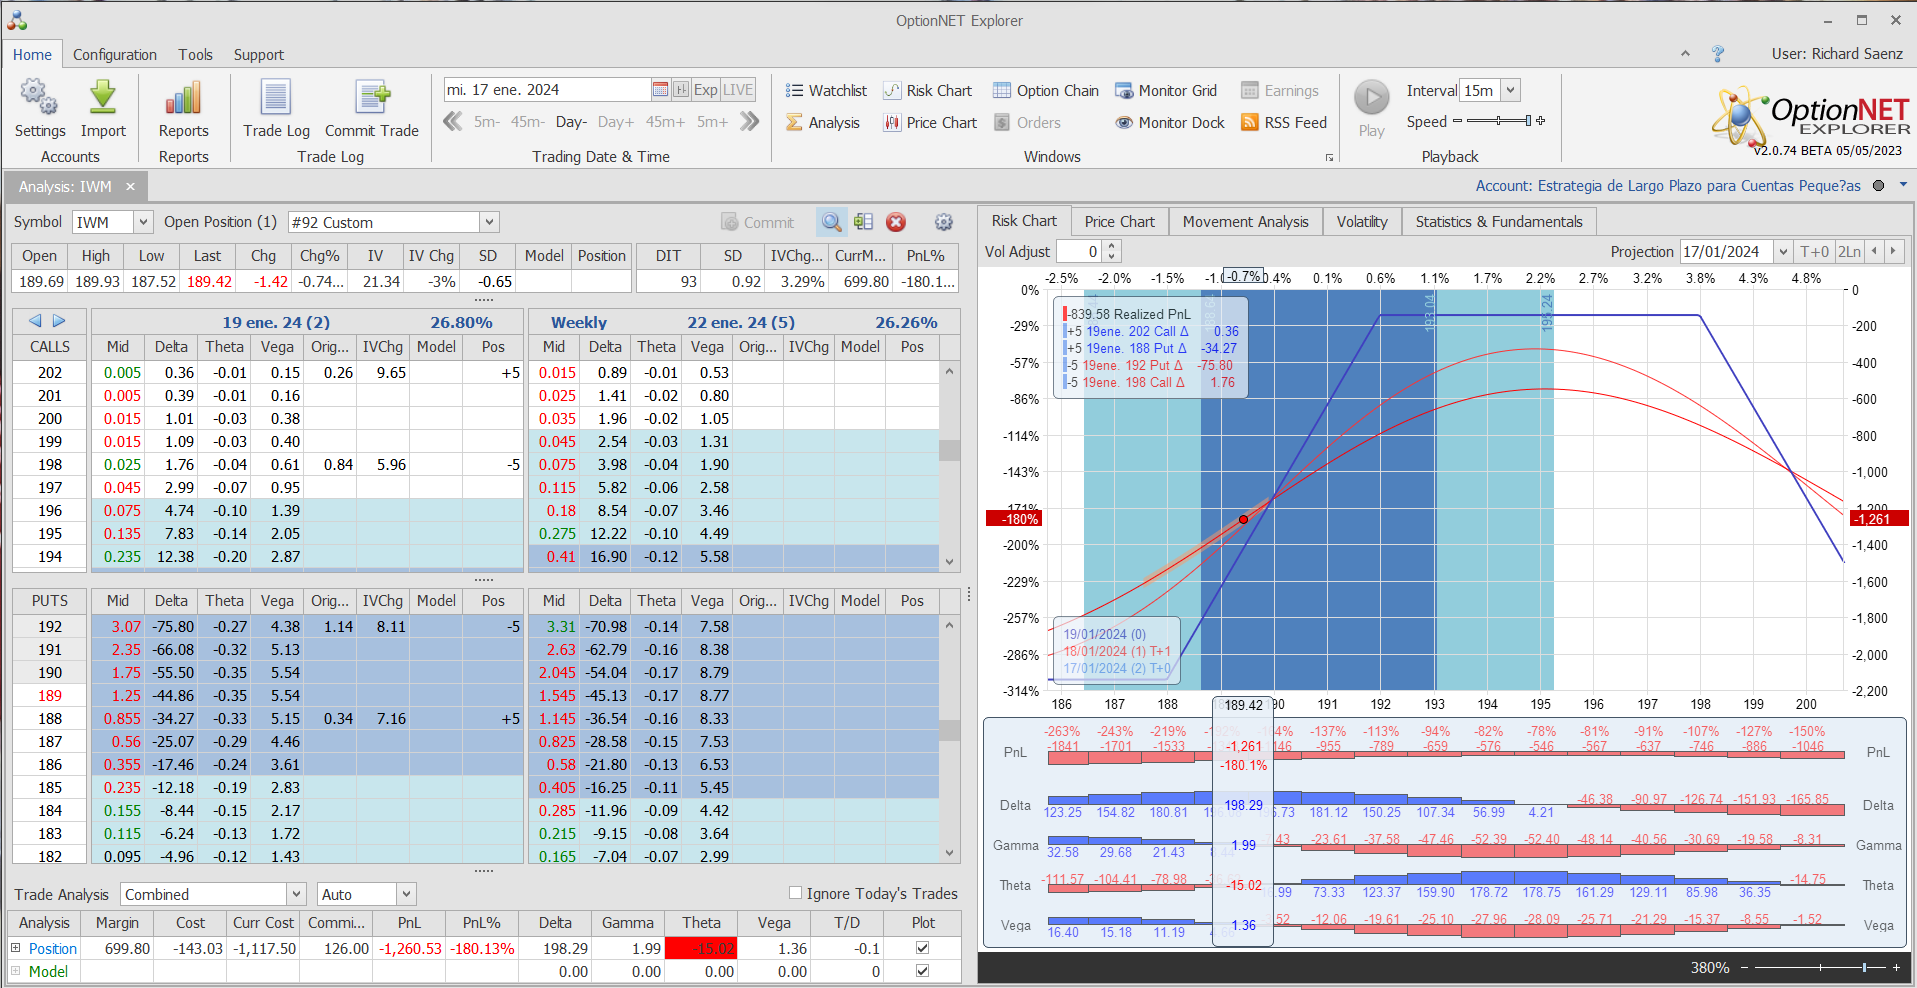This screenshot has height=988, width=1917.
Task: Open the Option Chain window
Action: pyautogui.click(x=1045, y=91)
